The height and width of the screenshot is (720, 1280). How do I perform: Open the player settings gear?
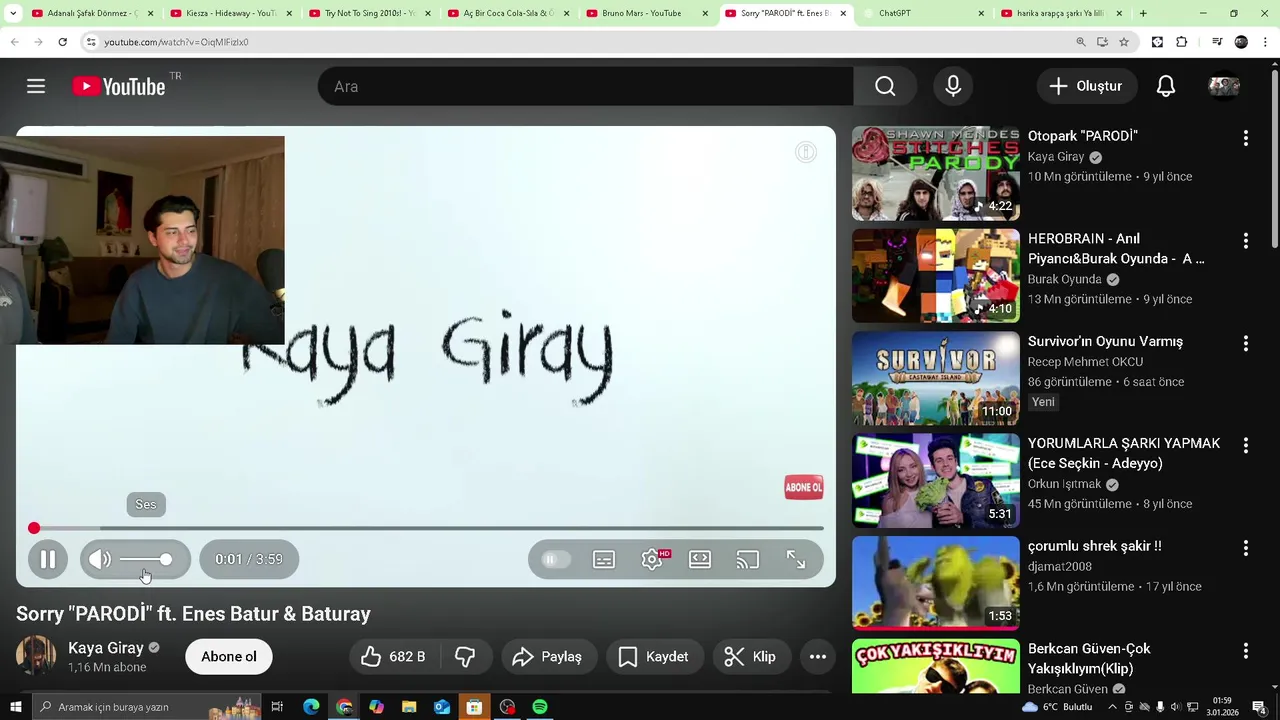(x=652, y=559)
